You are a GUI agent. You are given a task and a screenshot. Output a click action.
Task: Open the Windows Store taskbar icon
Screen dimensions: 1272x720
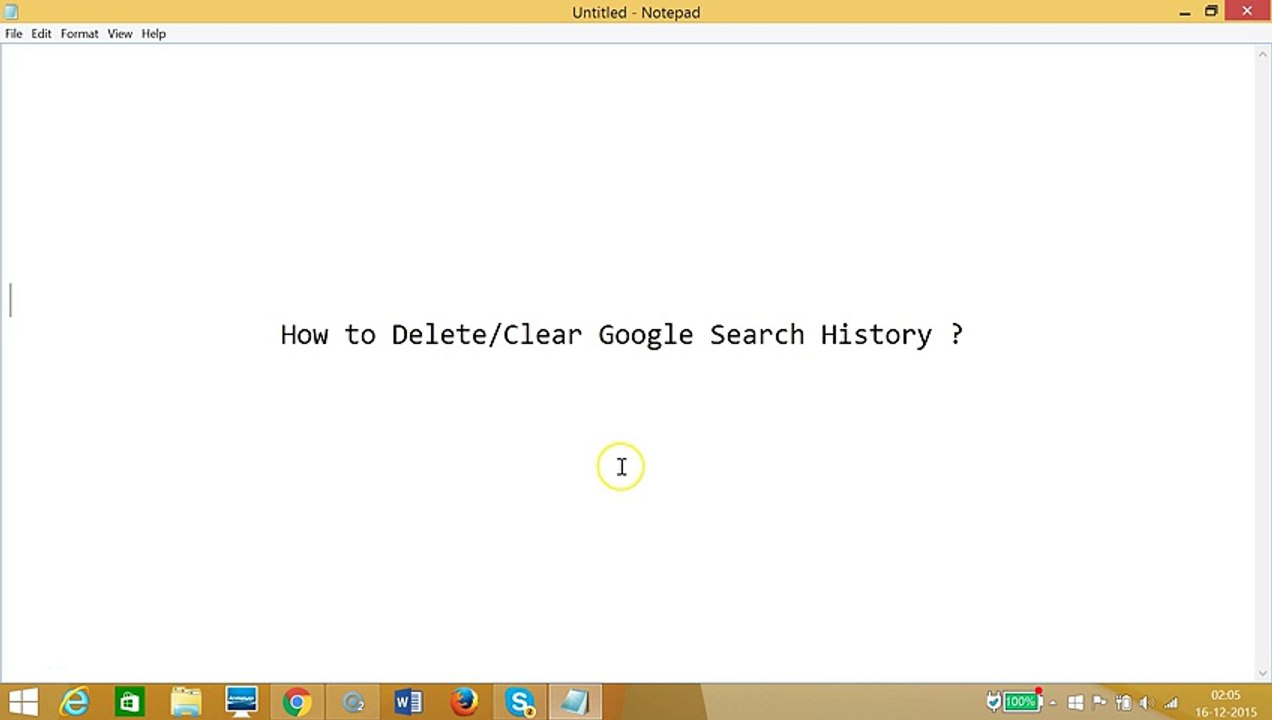click(x=130, y=702)
